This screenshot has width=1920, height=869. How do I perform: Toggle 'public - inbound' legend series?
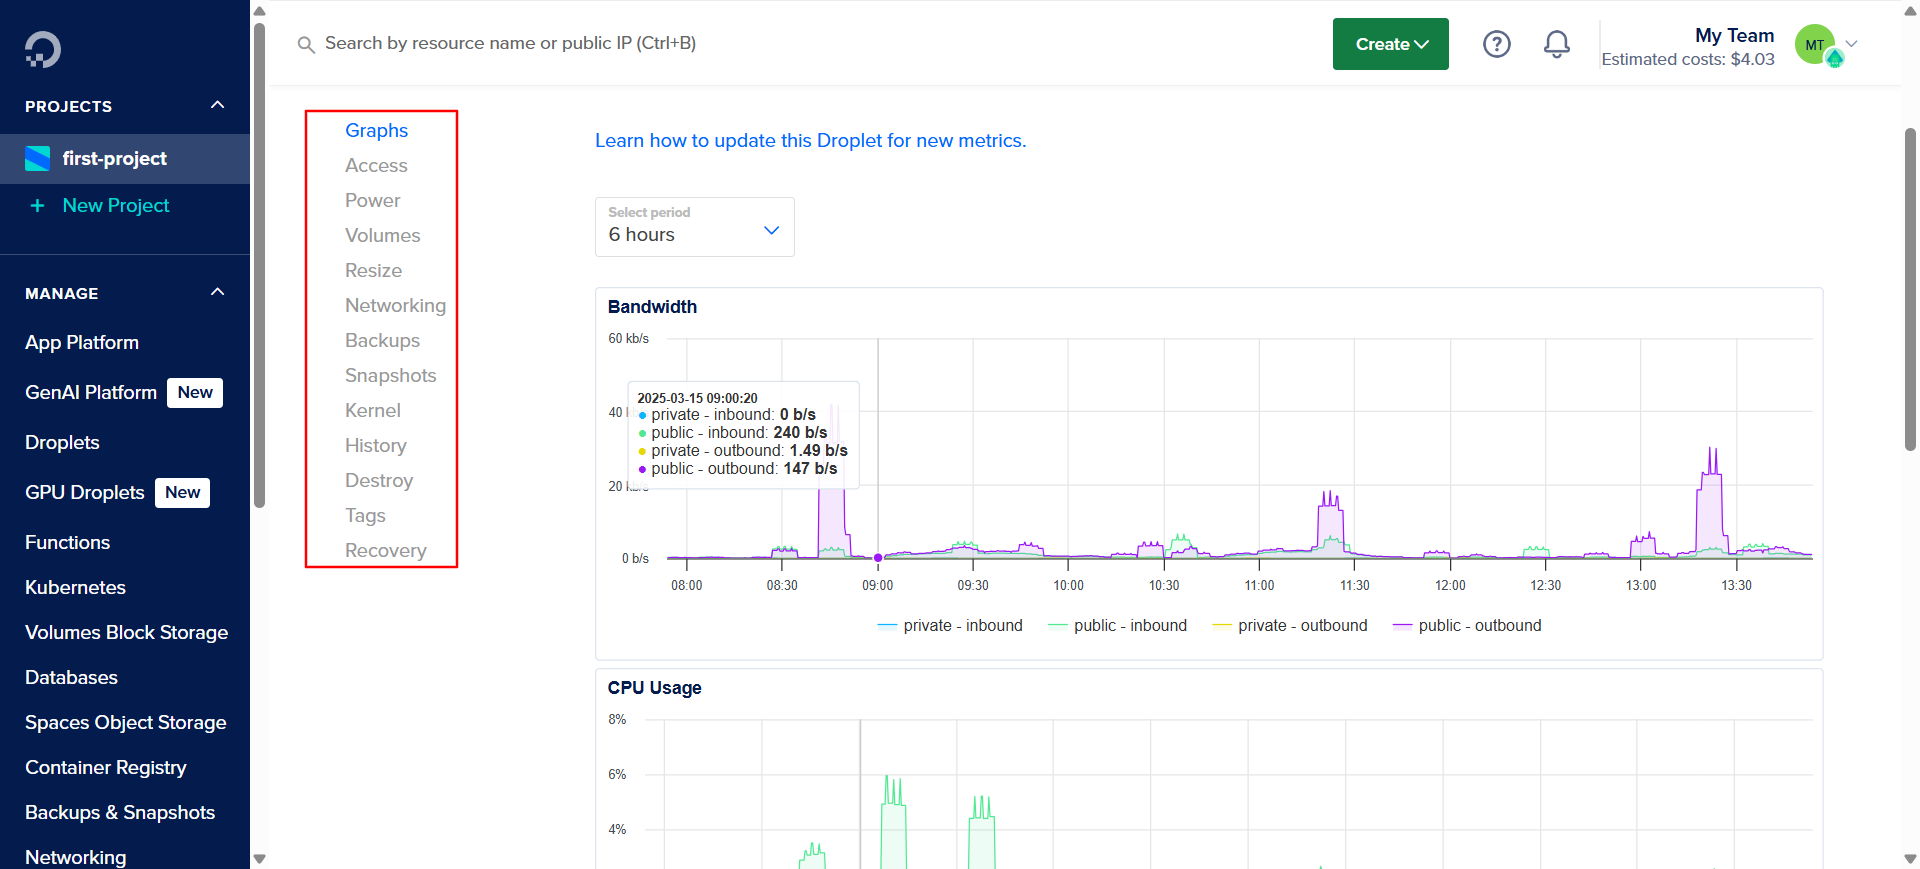(x=1117, y=625)
